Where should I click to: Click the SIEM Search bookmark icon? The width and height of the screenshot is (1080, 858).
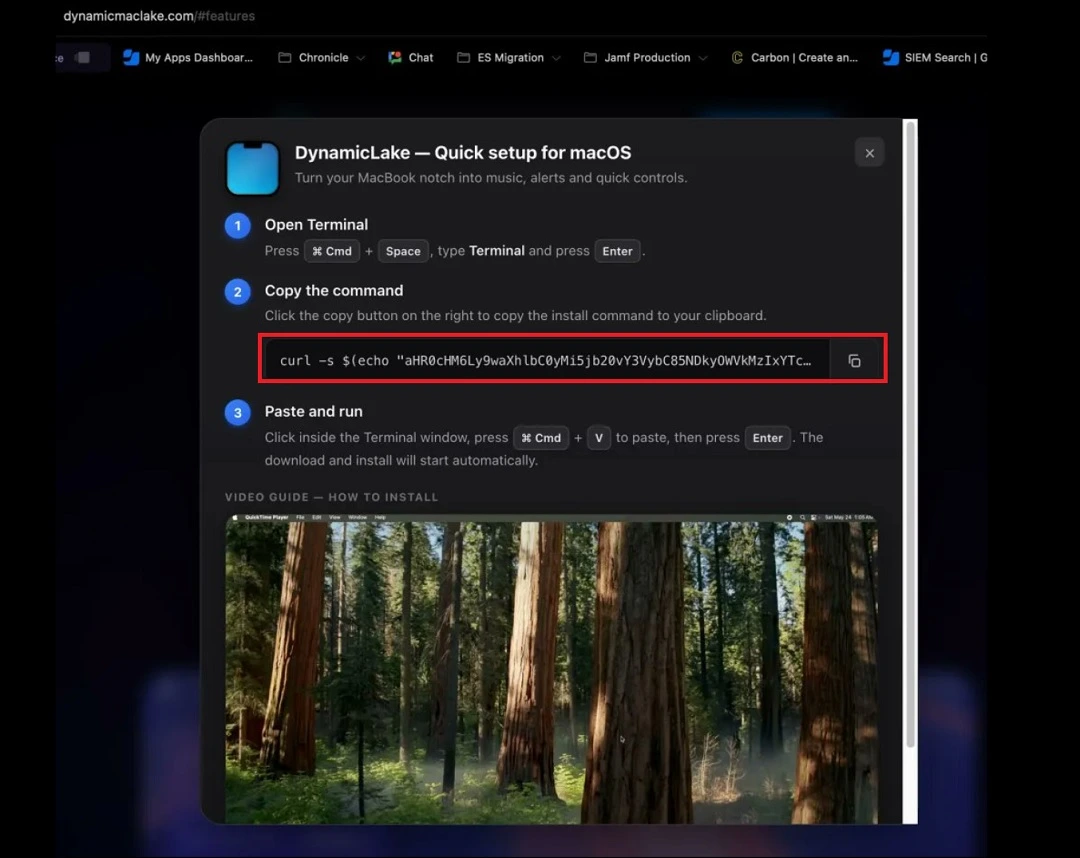[x=891, y=58]
